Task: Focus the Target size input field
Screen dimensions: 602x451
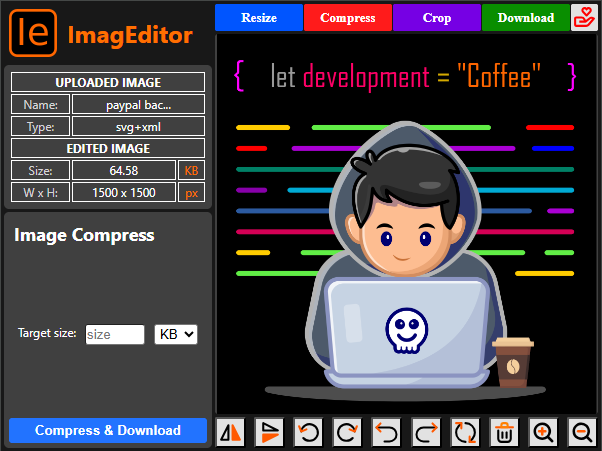Action: (115, 334)
